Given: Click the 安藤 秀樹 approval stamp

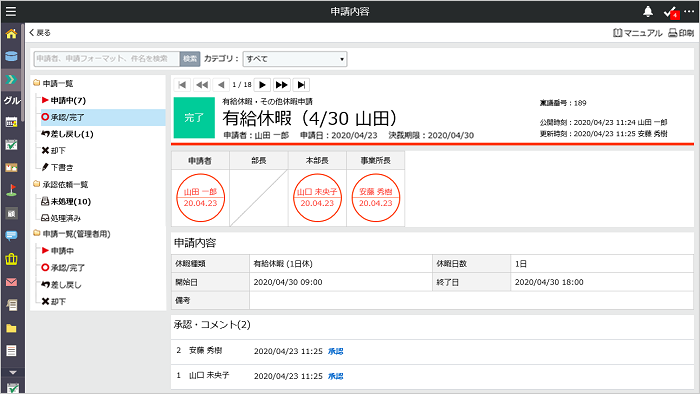Looking at the screenshot, I should tap(376, 198).
